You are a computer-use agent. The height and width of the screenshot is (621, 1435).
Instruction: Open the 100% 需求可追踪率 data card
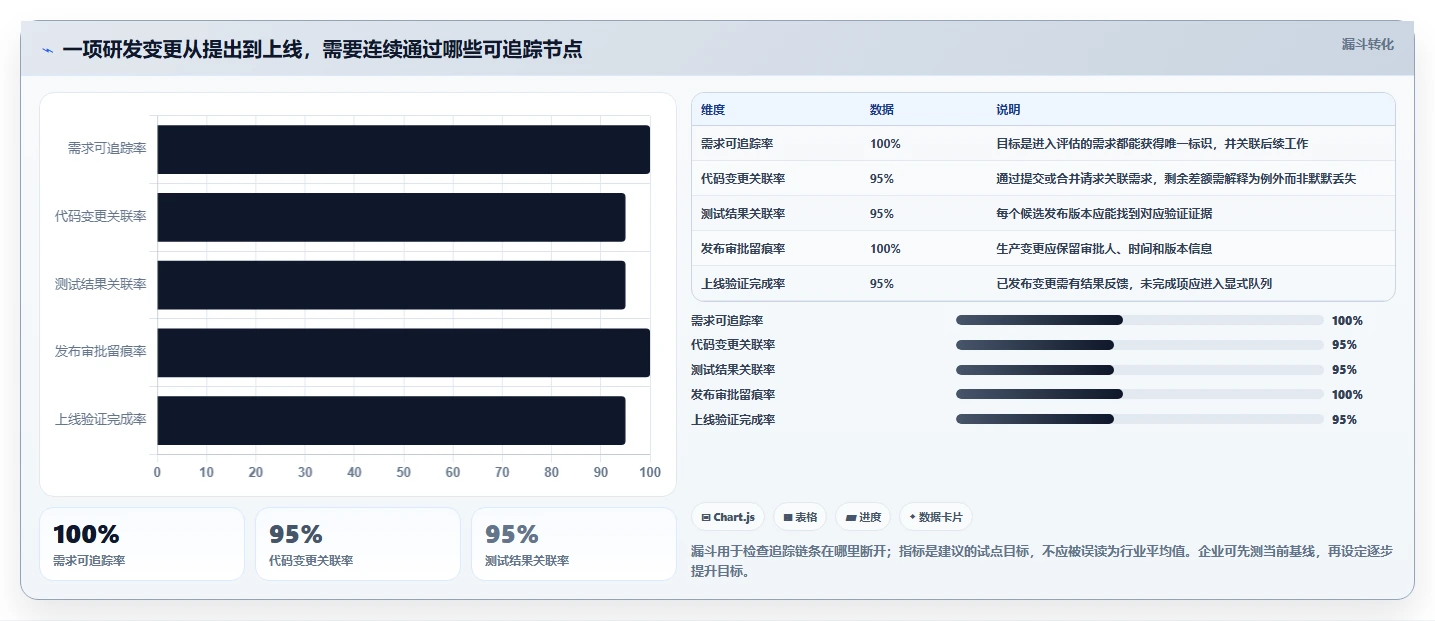point(142,544)
